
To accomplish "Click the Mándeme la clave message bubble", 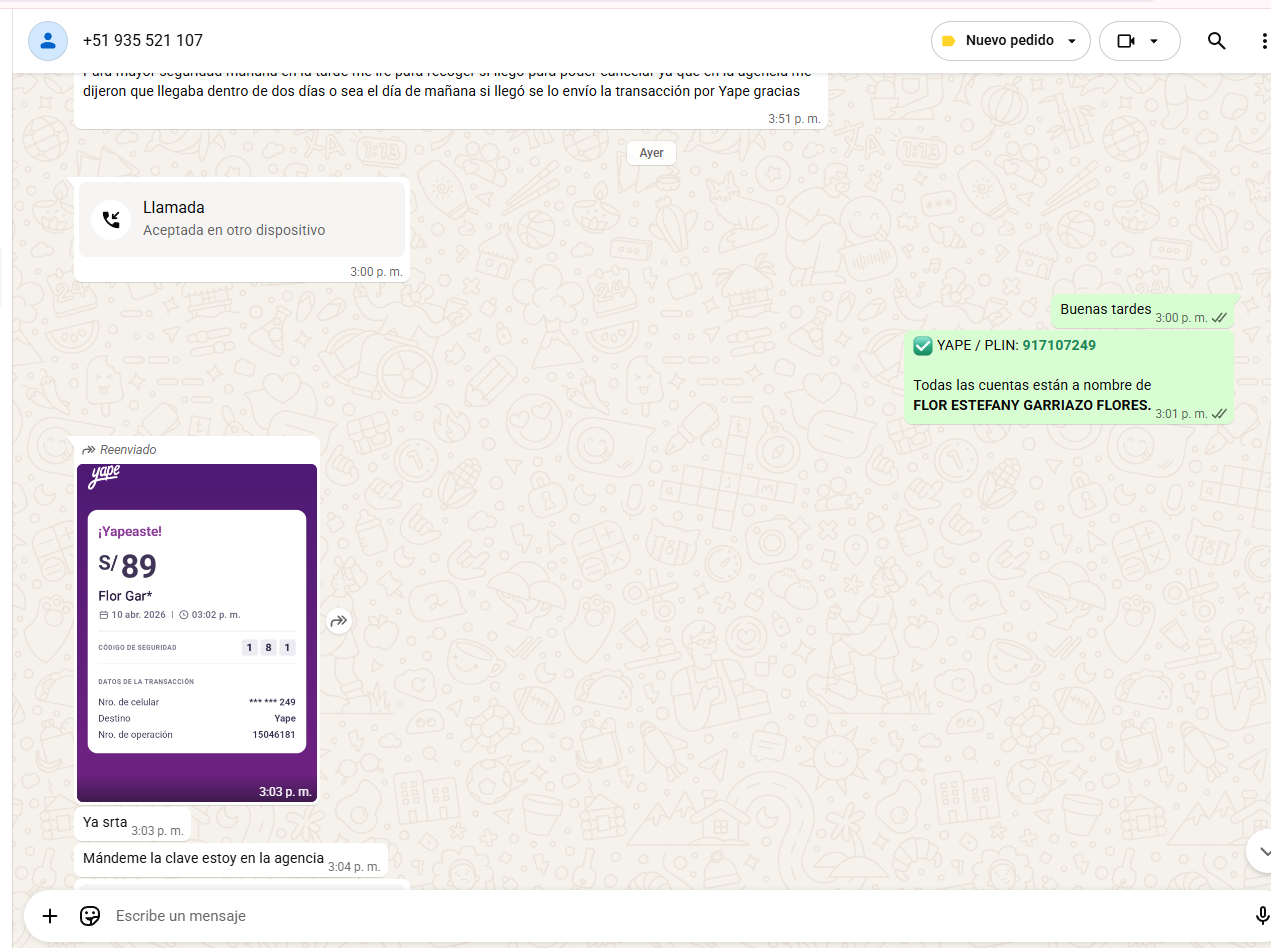I will tap(204, 858).
